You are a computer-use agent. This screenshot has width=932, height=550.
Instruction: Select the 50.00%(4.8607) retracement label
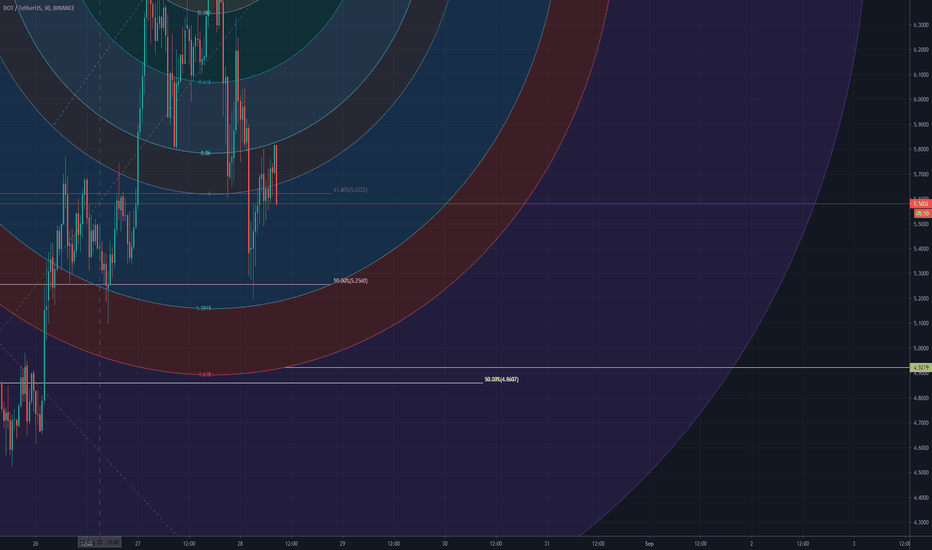tap(501, 379)
